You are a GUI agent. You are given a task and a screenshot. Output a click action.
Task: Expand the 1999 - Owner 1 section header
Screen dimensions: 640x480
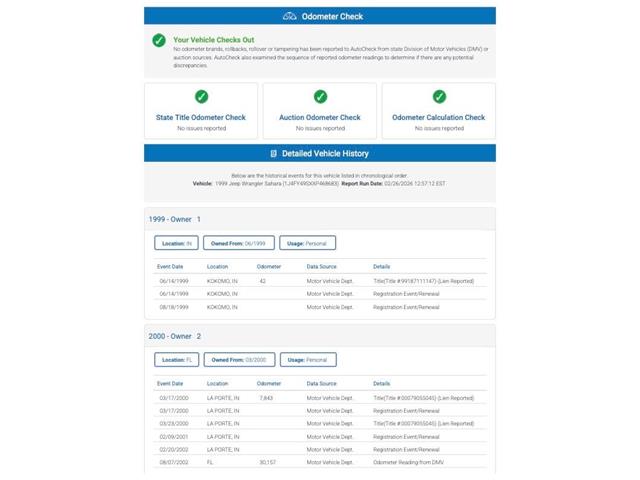pos(320,219)
